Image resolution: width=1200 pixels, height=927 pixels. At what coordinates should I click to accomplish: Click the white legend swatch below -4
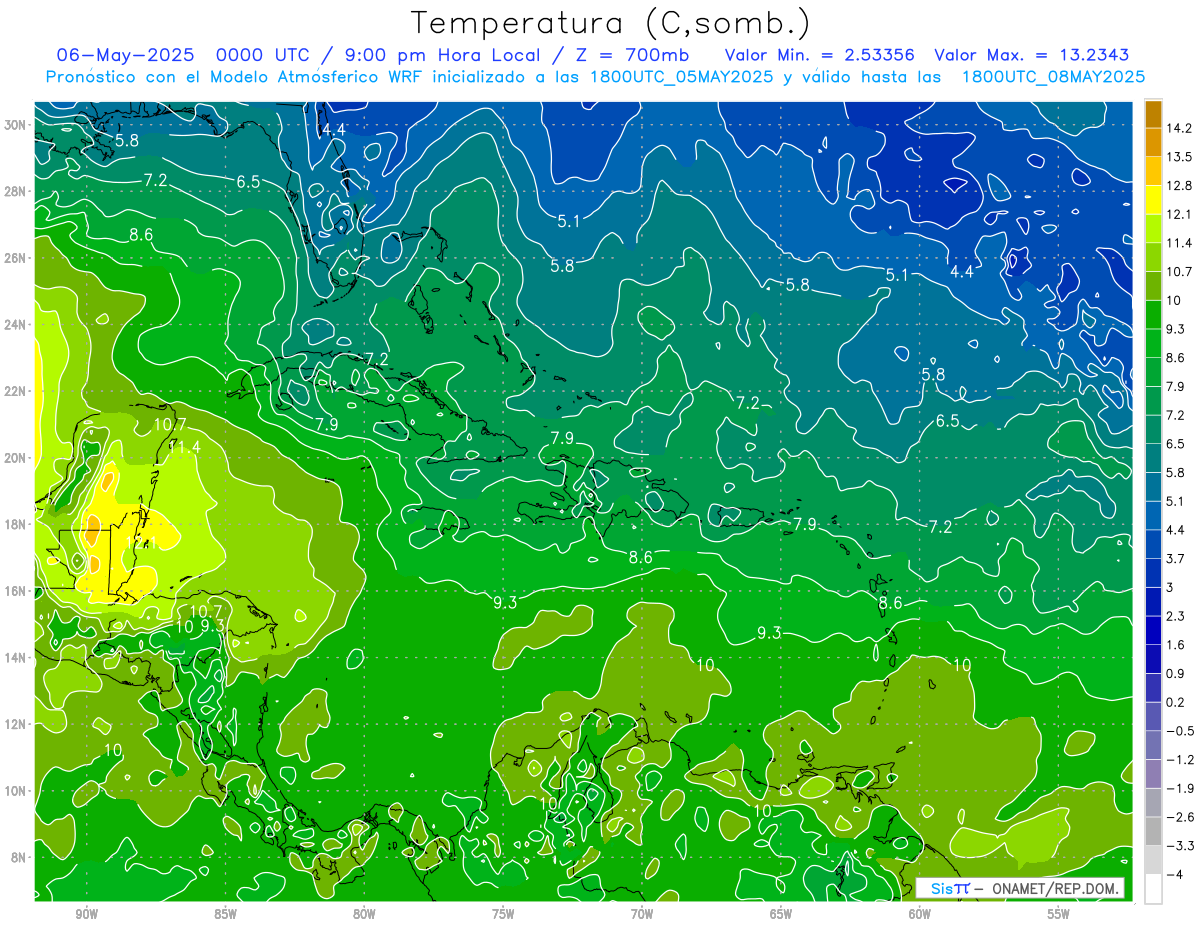(x=1153, y=888)
